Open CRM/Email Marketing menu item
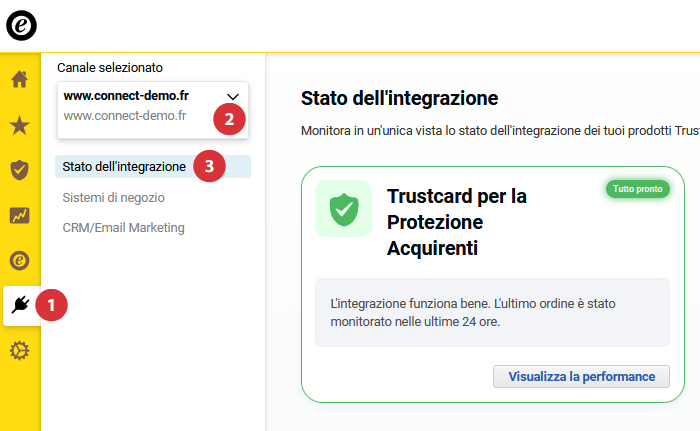The height and width of the screenshot is (431, 700). 123,227
